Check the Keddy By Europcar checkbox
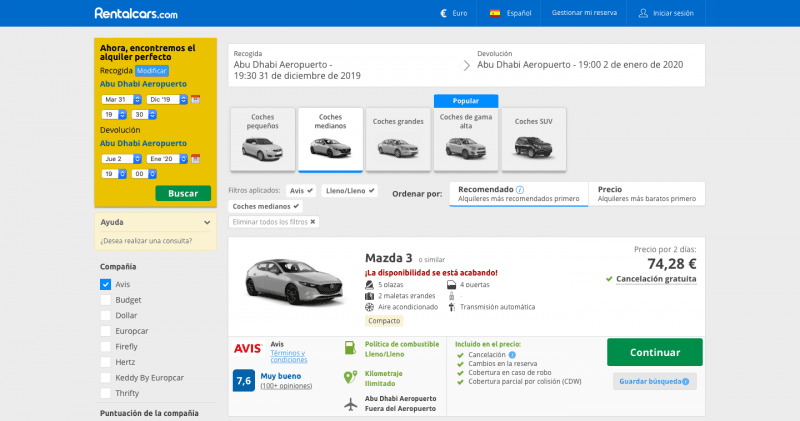This screenshot has width=800, height=421. point(106,378)
